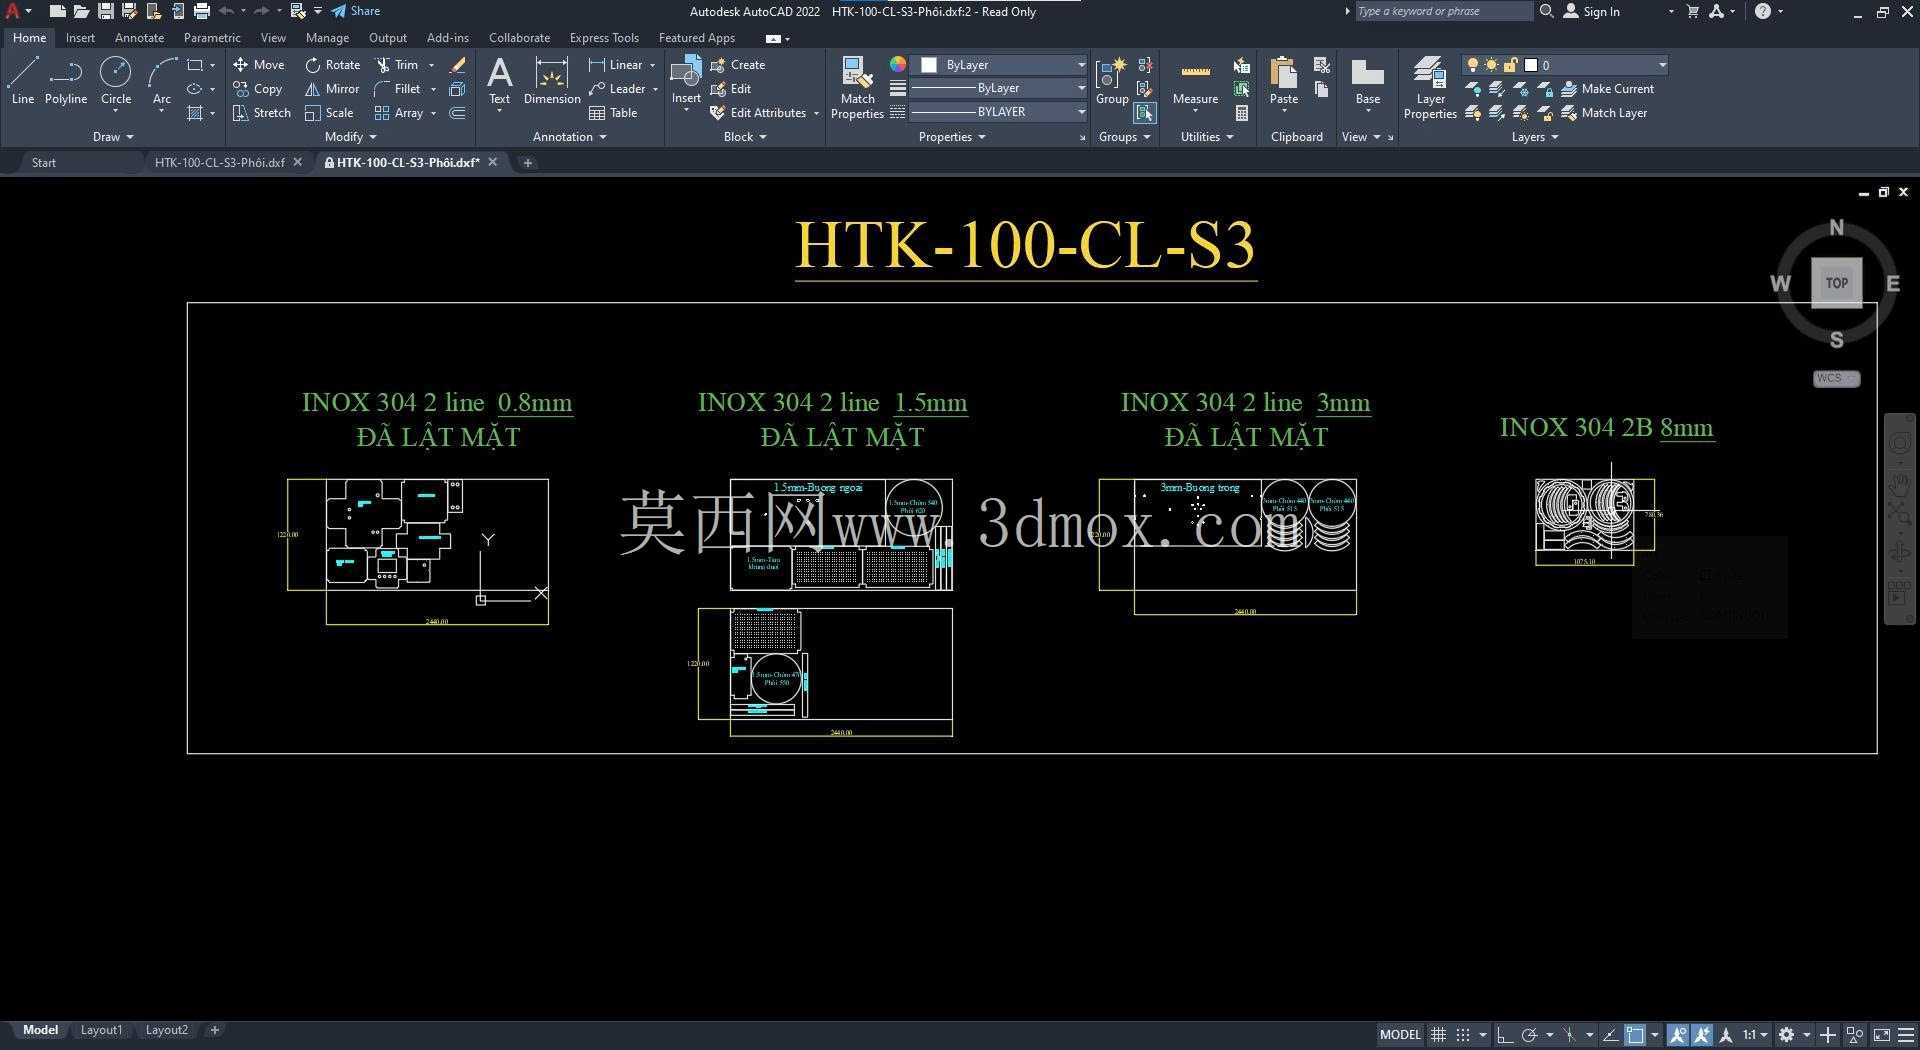1920x1050 pixels.
Task: Click the Text annotation tool
Action: 499,81
